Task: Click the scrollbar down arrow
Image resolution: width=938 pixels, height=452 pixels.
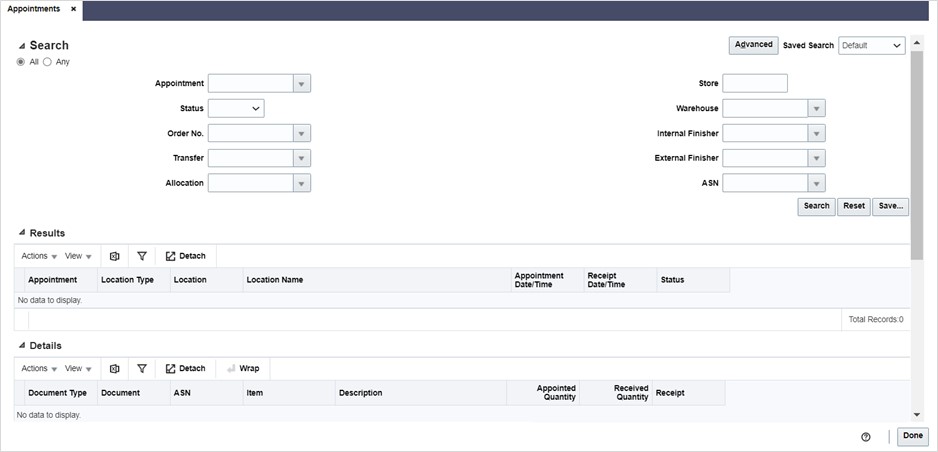Action: (917, 415)
